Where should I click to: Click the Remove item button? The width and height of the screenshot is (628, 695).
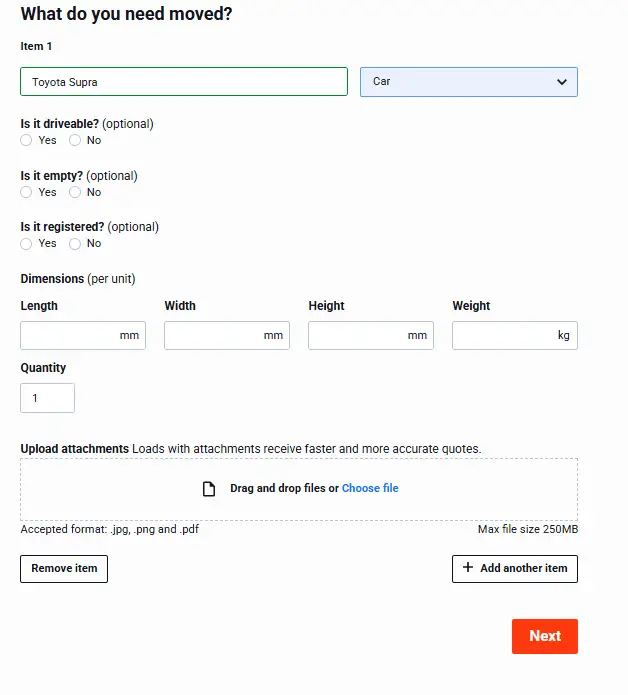pyautogui.click(x=64, y=569)
